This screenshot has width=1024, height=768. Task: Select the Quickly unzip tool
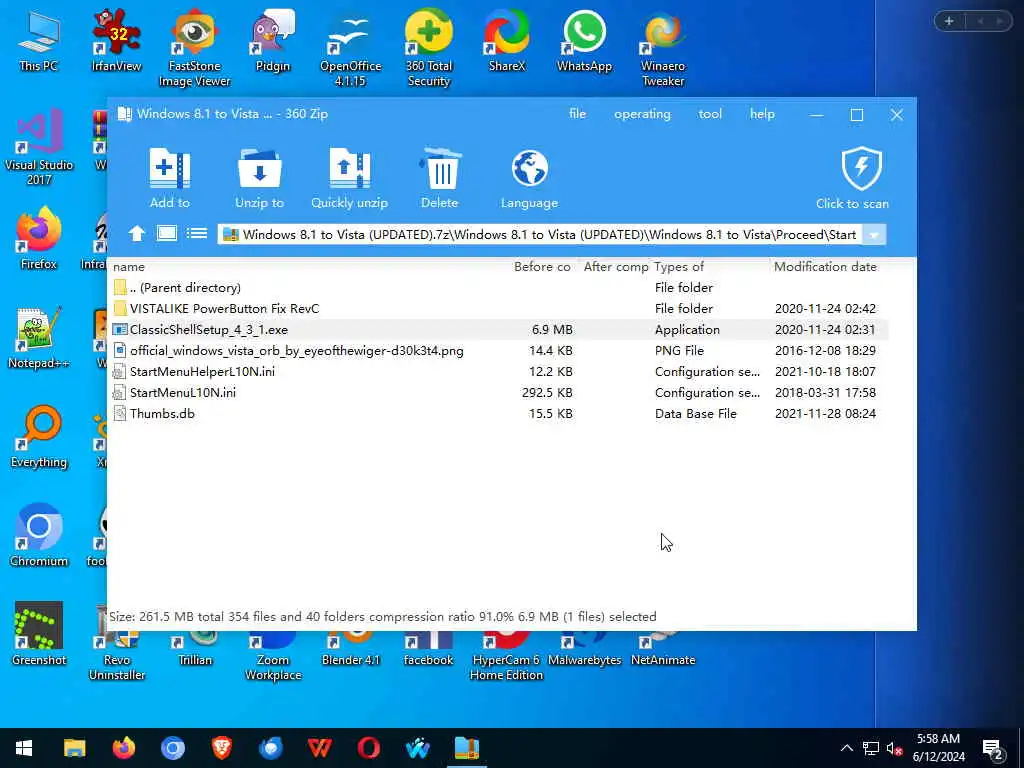tap(349, 178)
